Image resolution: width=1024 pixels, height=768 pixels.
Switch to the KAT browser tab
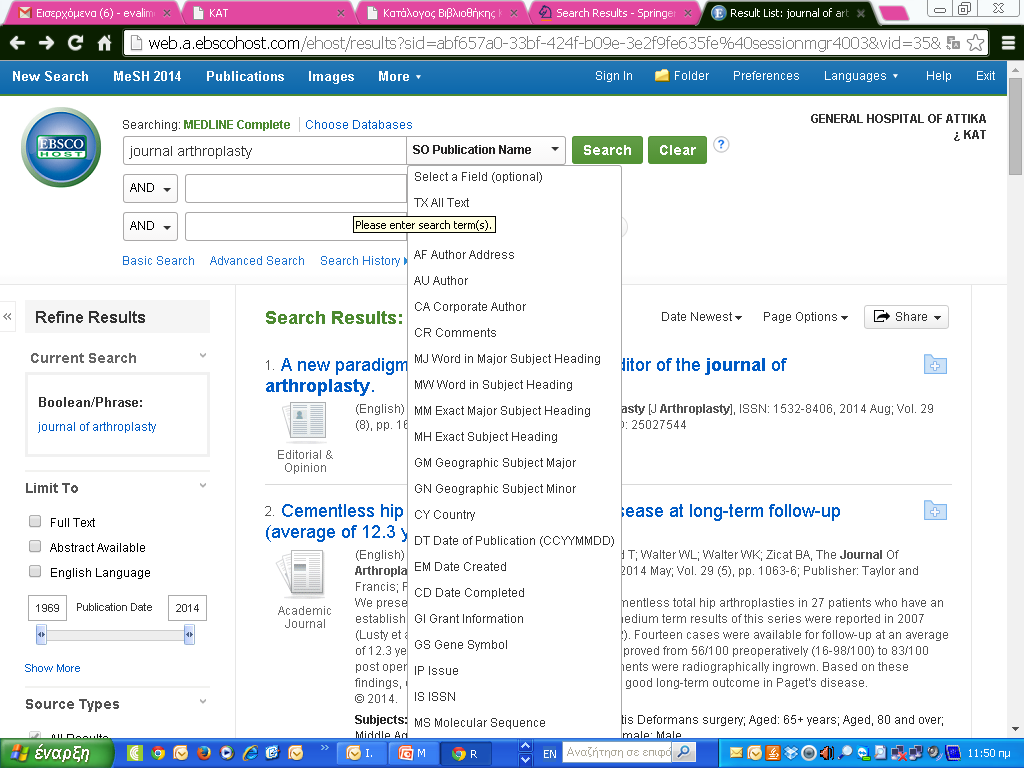pos(268,13)
